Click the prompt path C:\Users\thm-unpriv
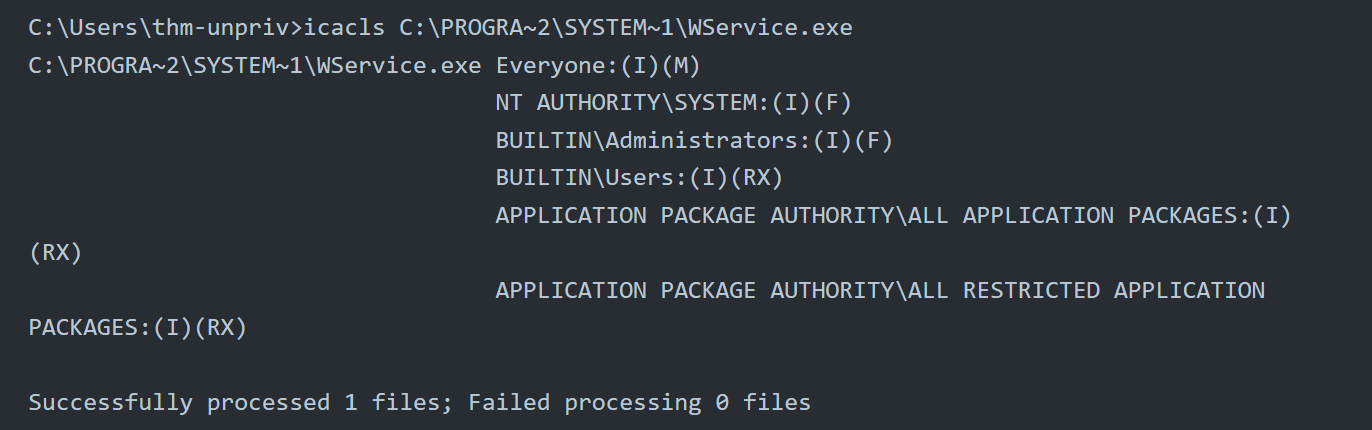Viewport: 1372px width, 430px height. tap(159, 28)
